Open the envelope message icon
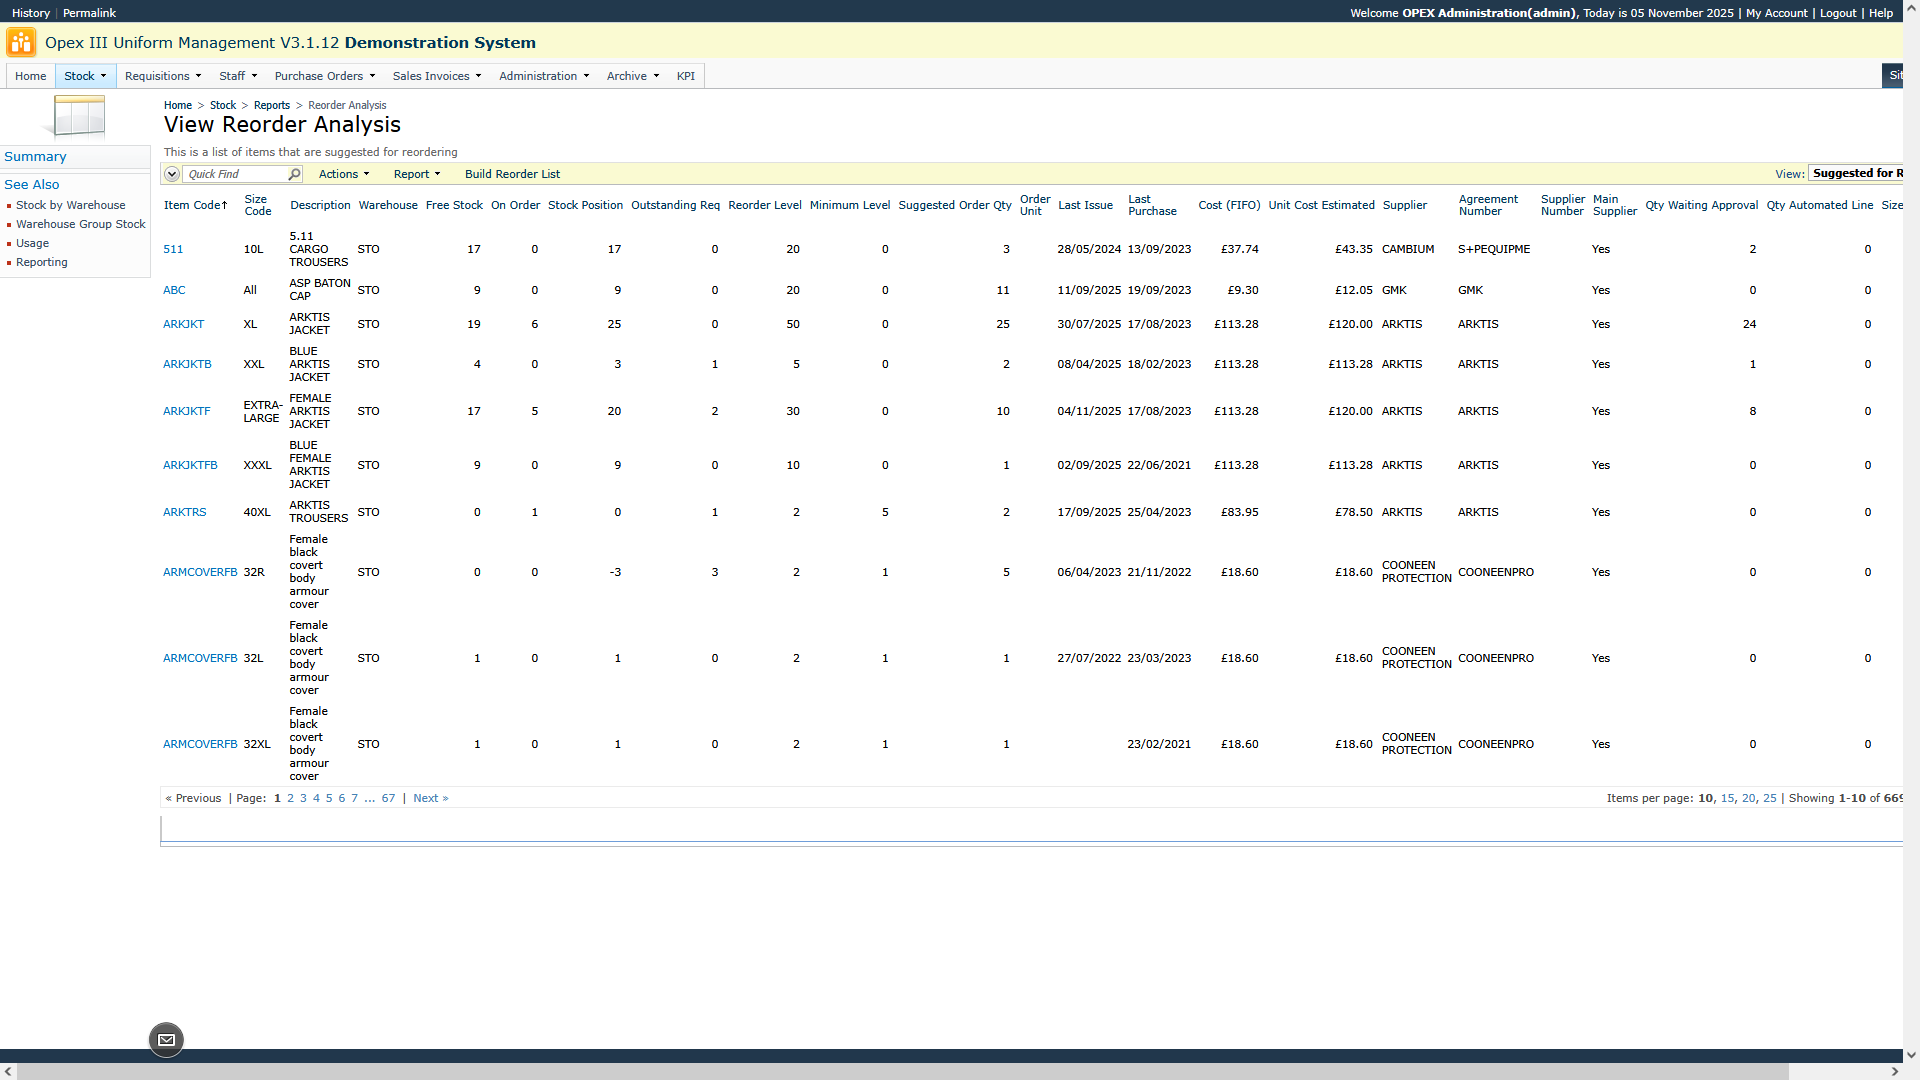Image resolution: width=1920 pixels, height=1080 pixels. tap(166, 1040)
